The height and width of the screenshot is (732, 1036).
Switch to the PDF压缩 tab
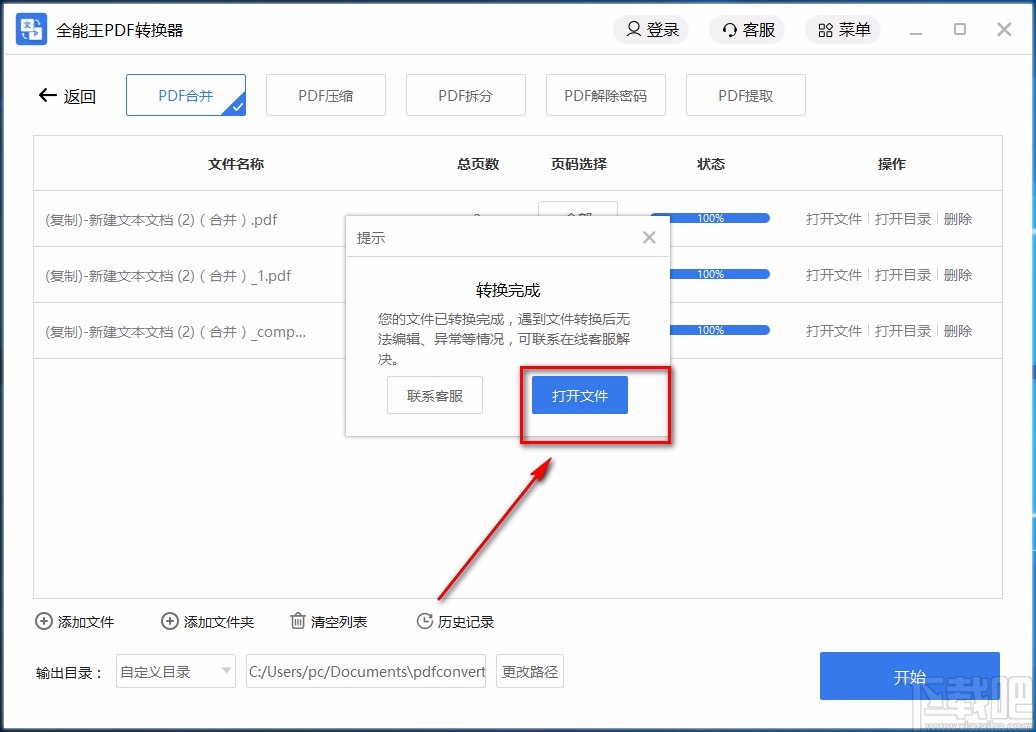pos(326,94)
